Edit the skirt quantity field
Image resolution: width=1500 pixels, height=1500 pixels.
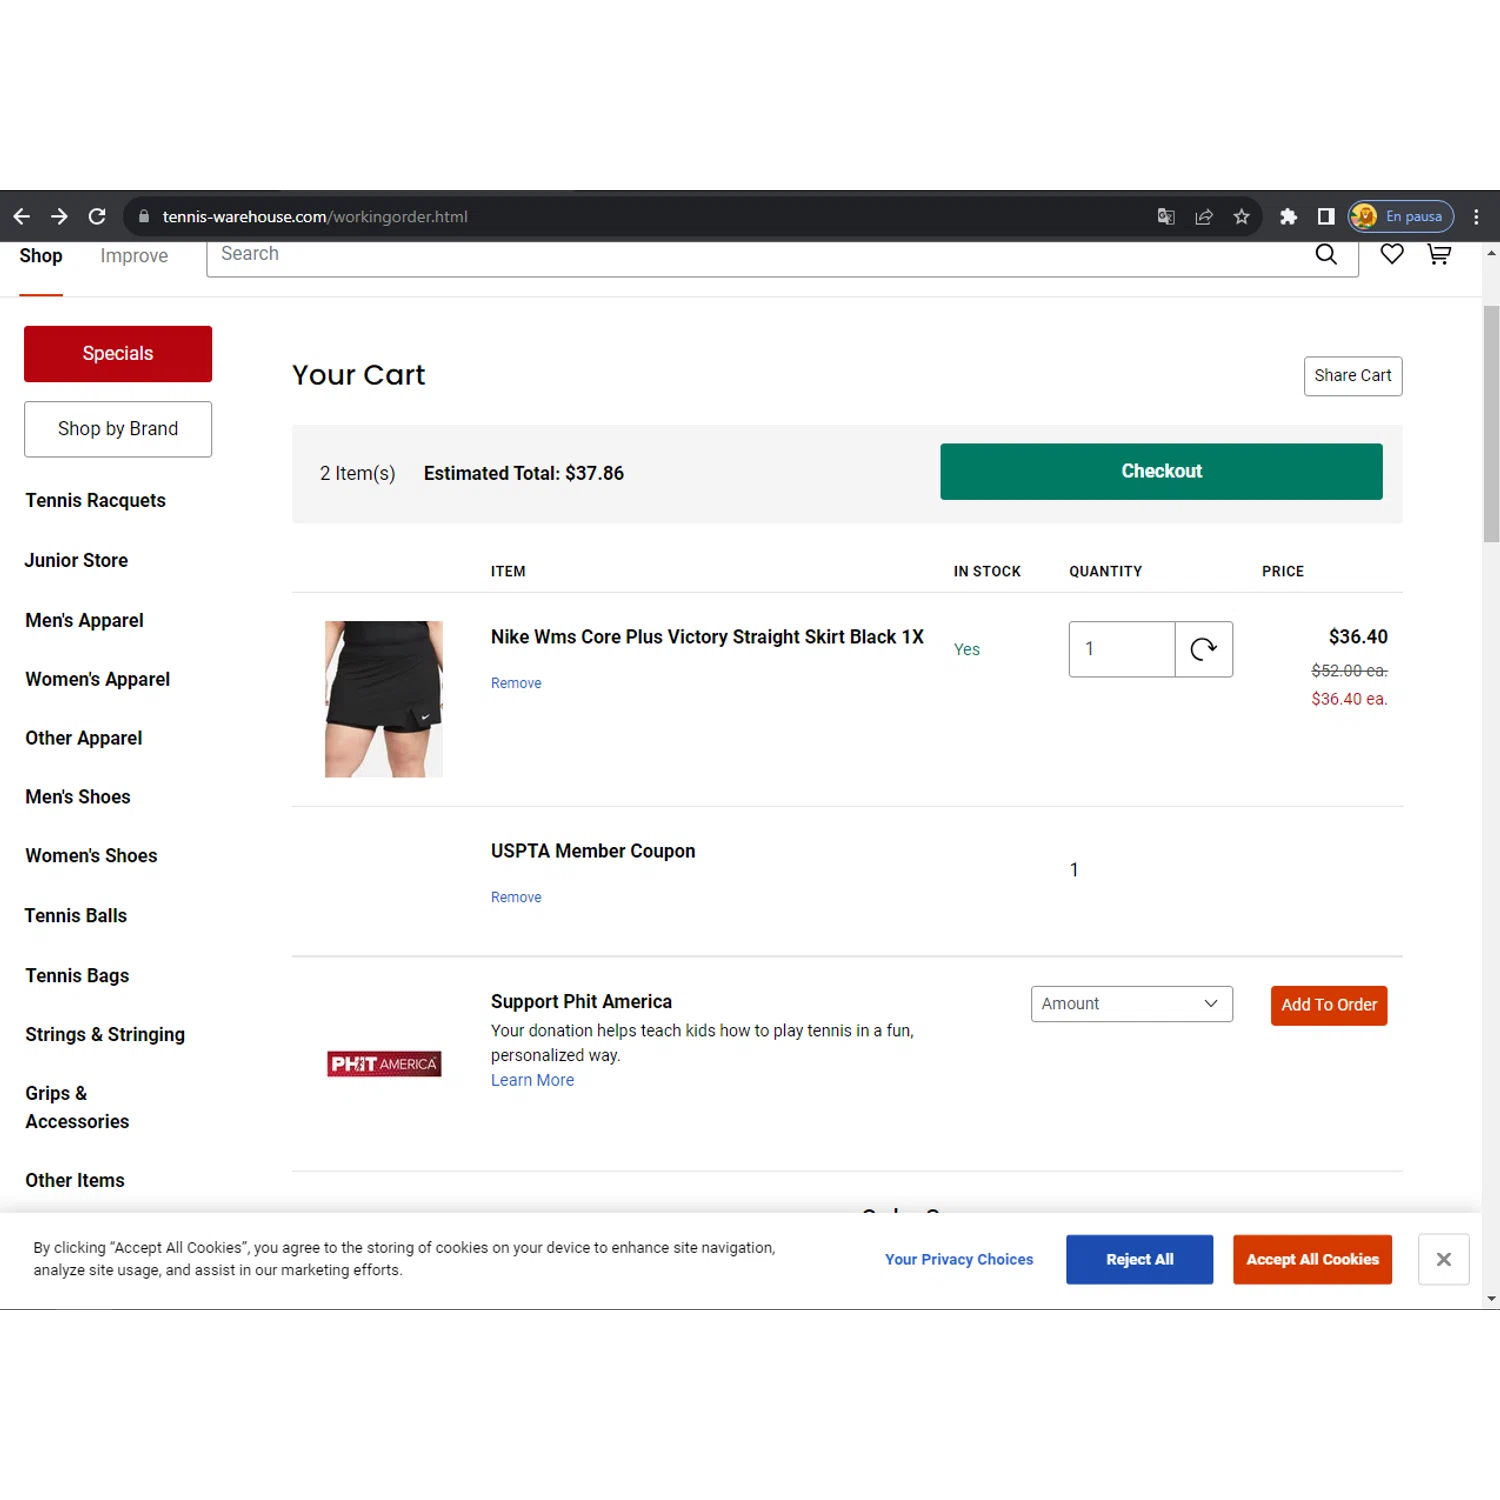(1121, 649)
